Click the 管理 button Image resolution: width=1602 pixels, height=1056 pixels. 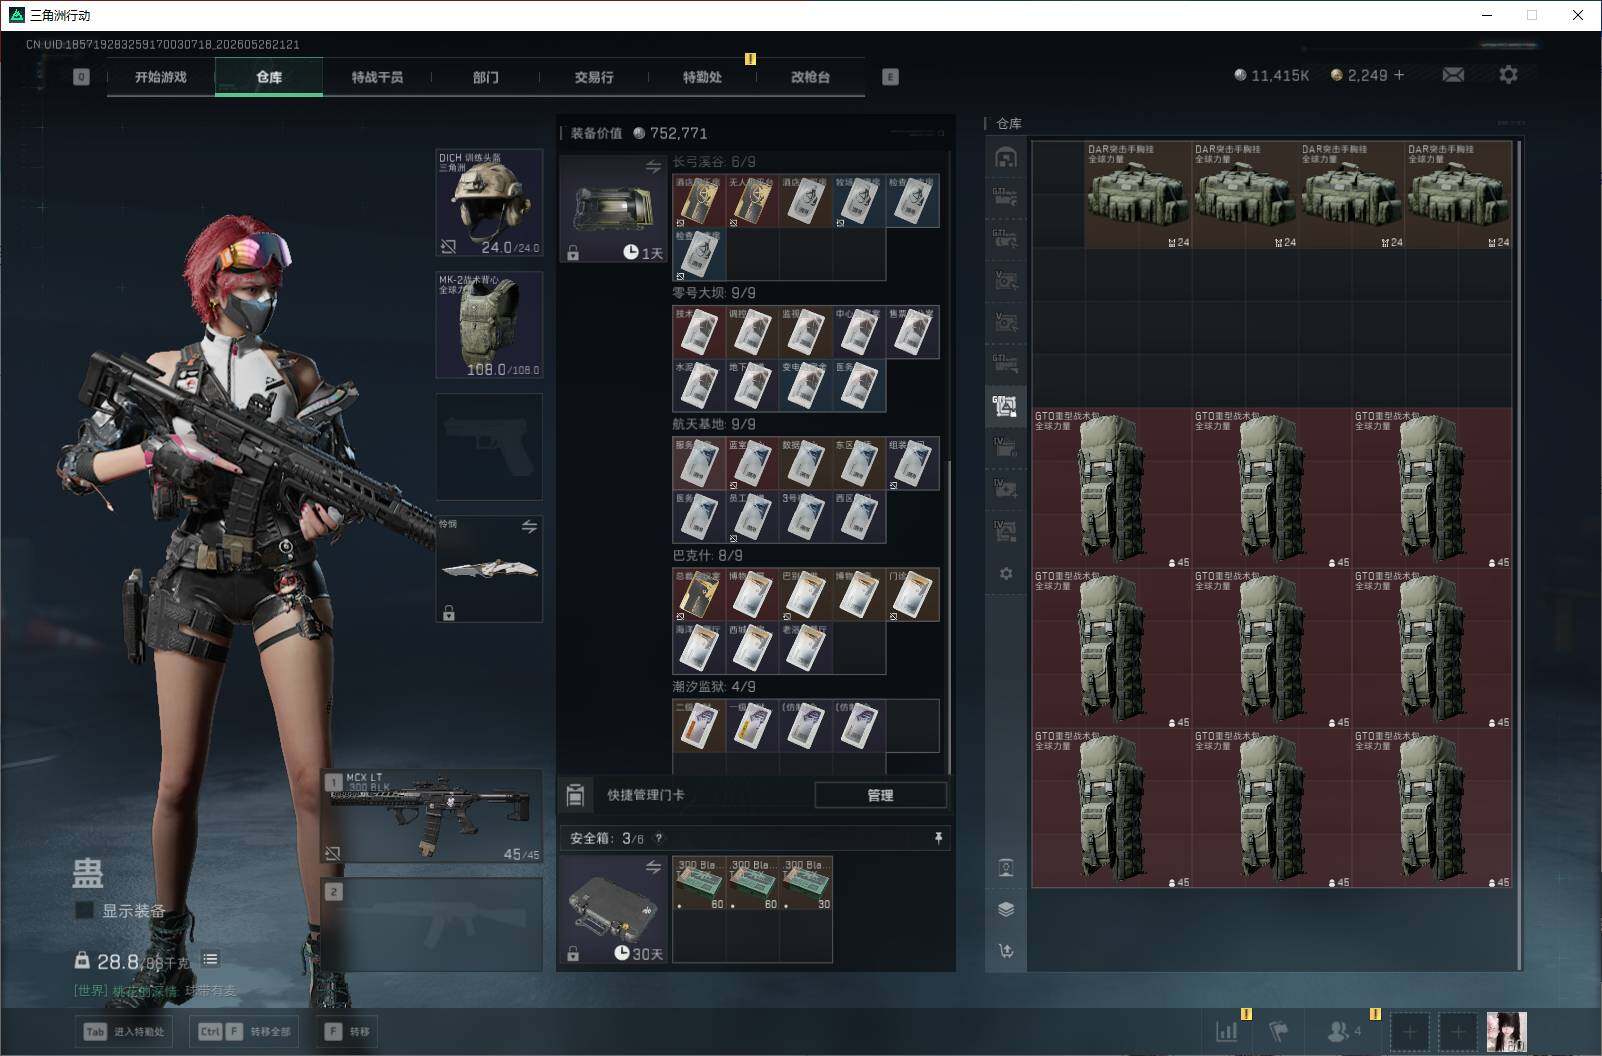coord(880,795)
